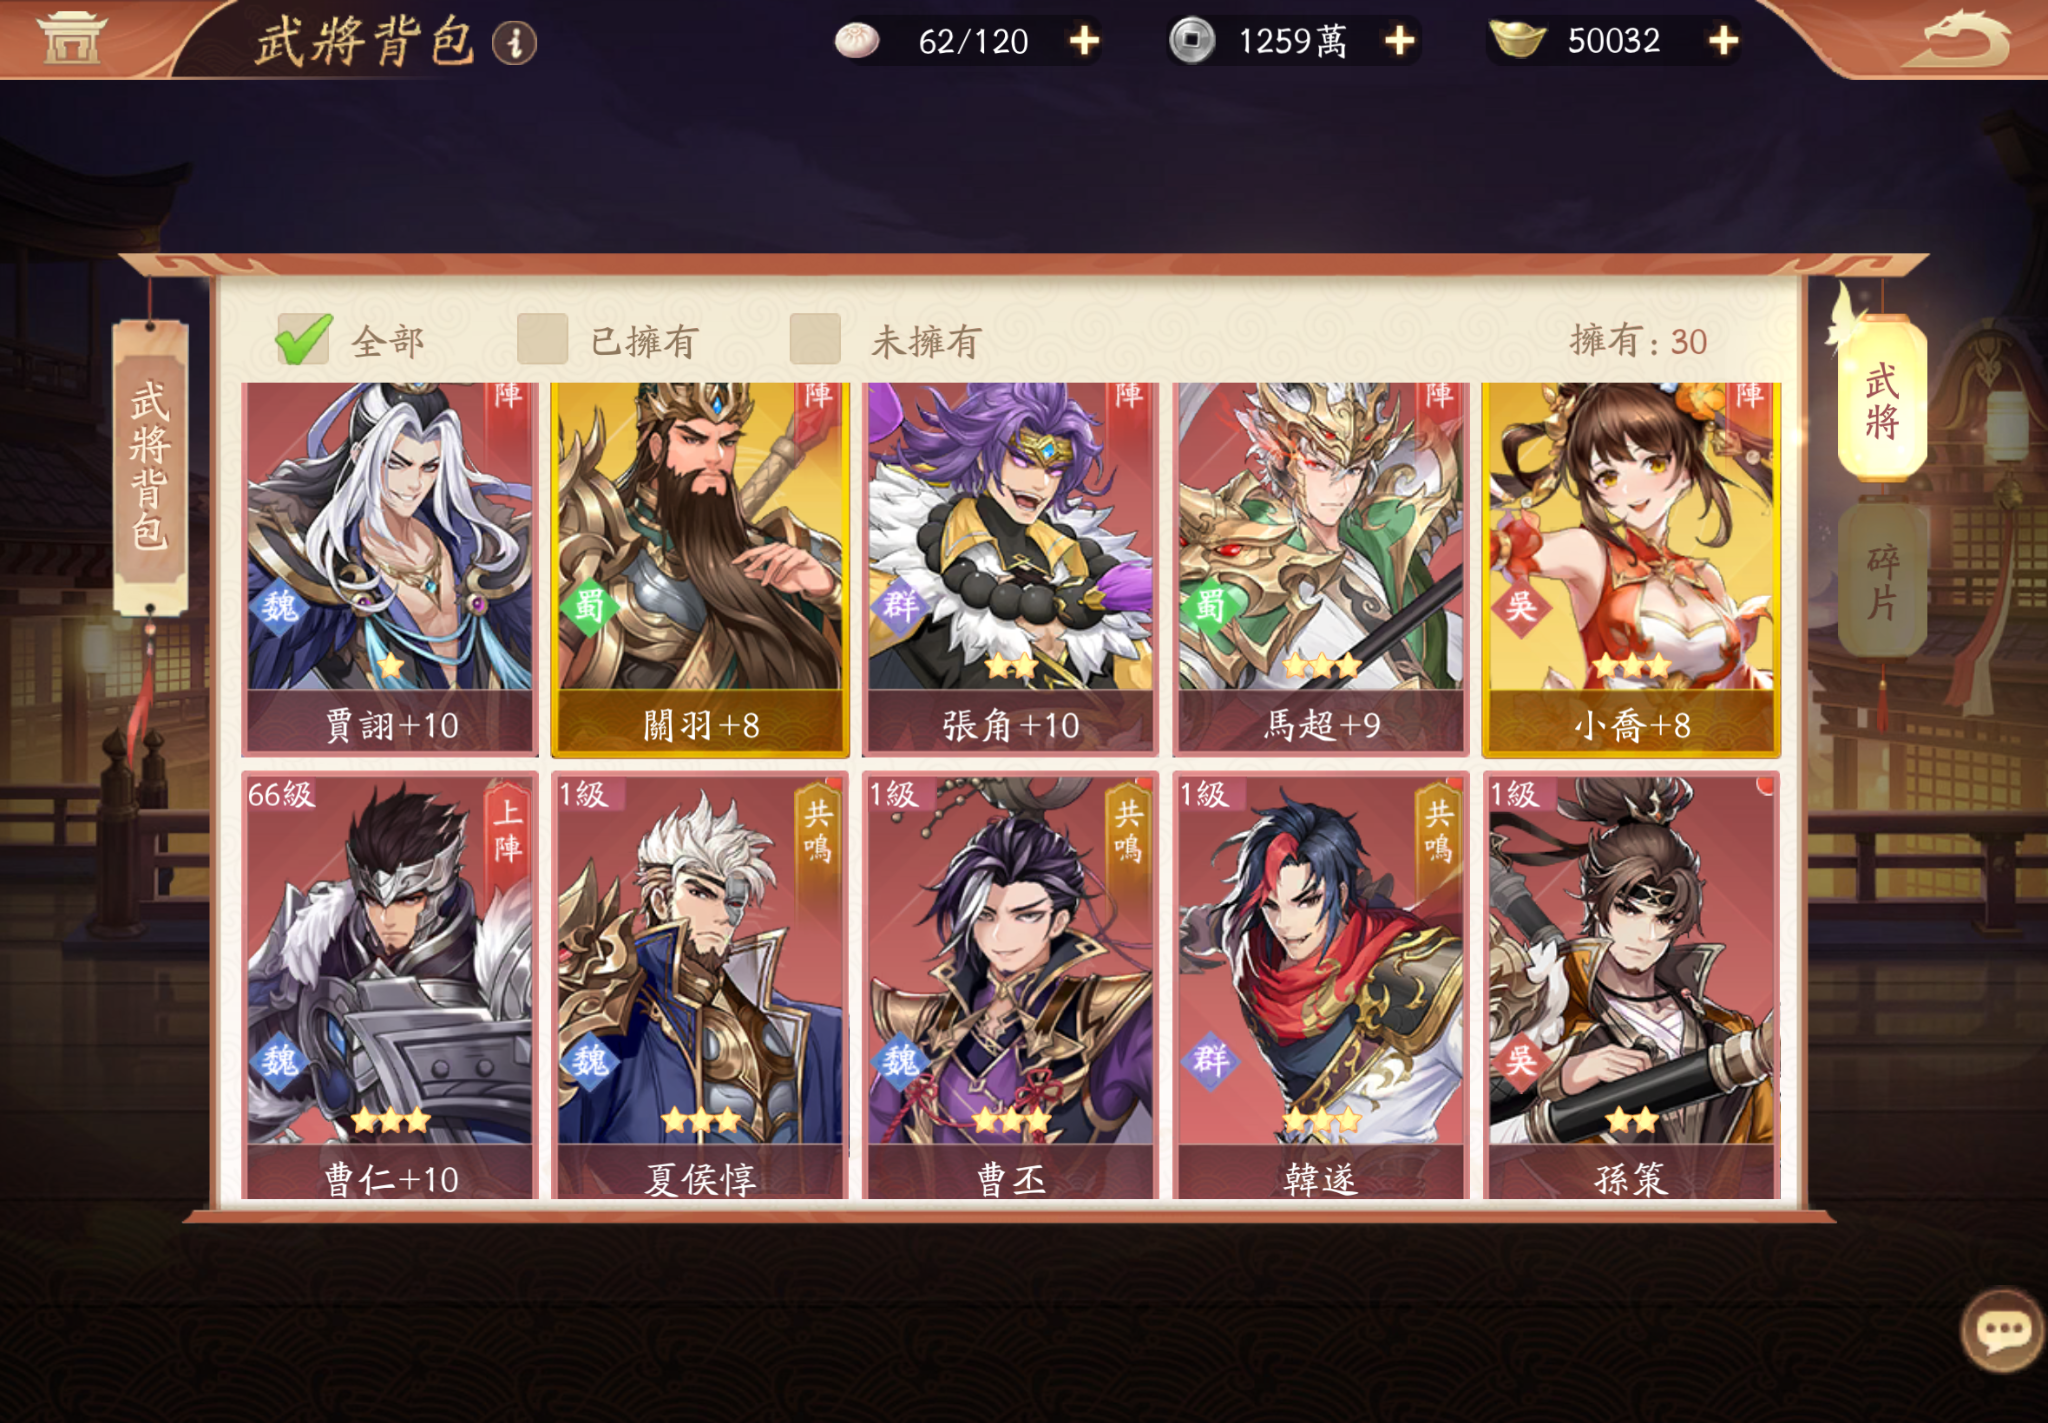Screen dimensions: 2048x1423
Task: Enable the 已擁有 filter checkbox
Action: tap(542, 339)
